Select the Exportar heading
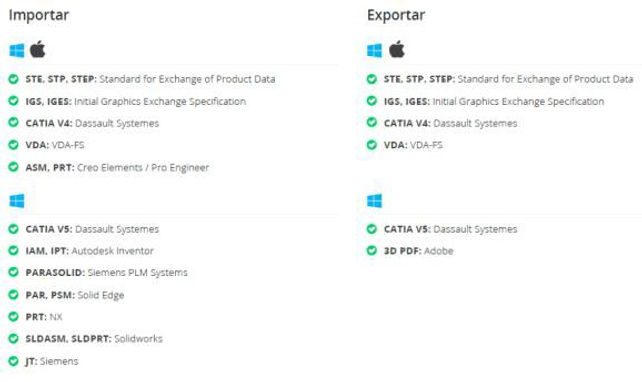642x382 pixels. 396,15
